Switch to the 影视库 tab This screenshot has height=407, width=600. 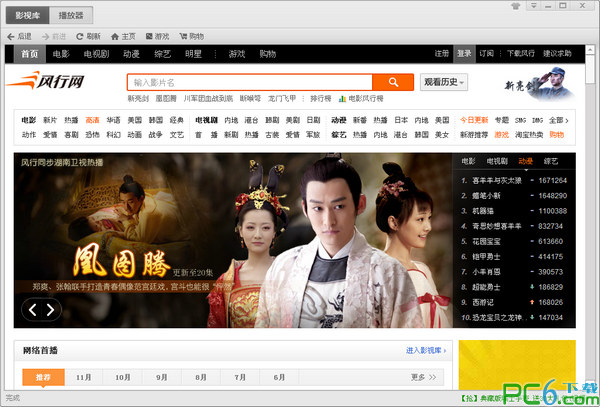28,16
